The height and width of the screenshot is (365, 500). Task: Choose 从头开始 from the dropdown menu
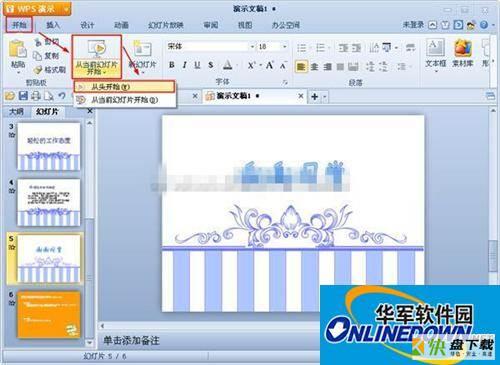coord(124,87)
